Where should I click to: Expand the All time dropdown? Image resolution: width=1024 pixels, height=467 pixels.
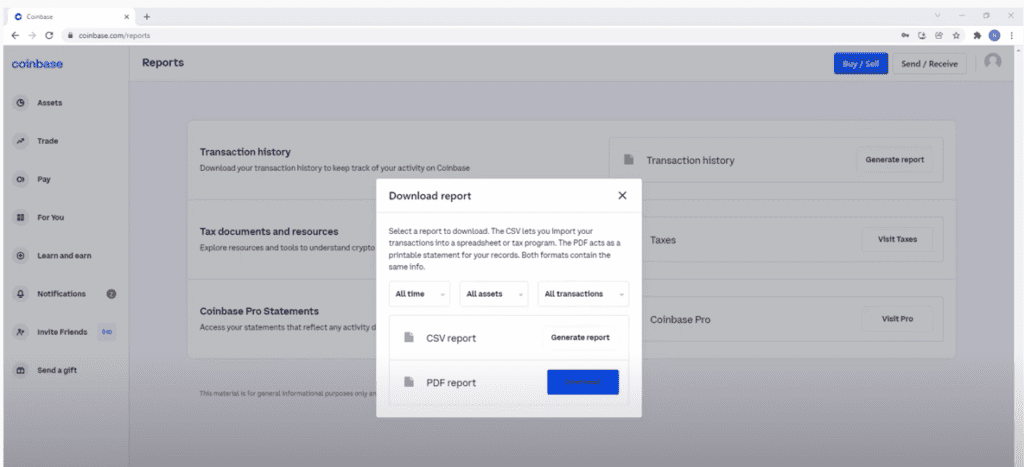pos(418,294)
